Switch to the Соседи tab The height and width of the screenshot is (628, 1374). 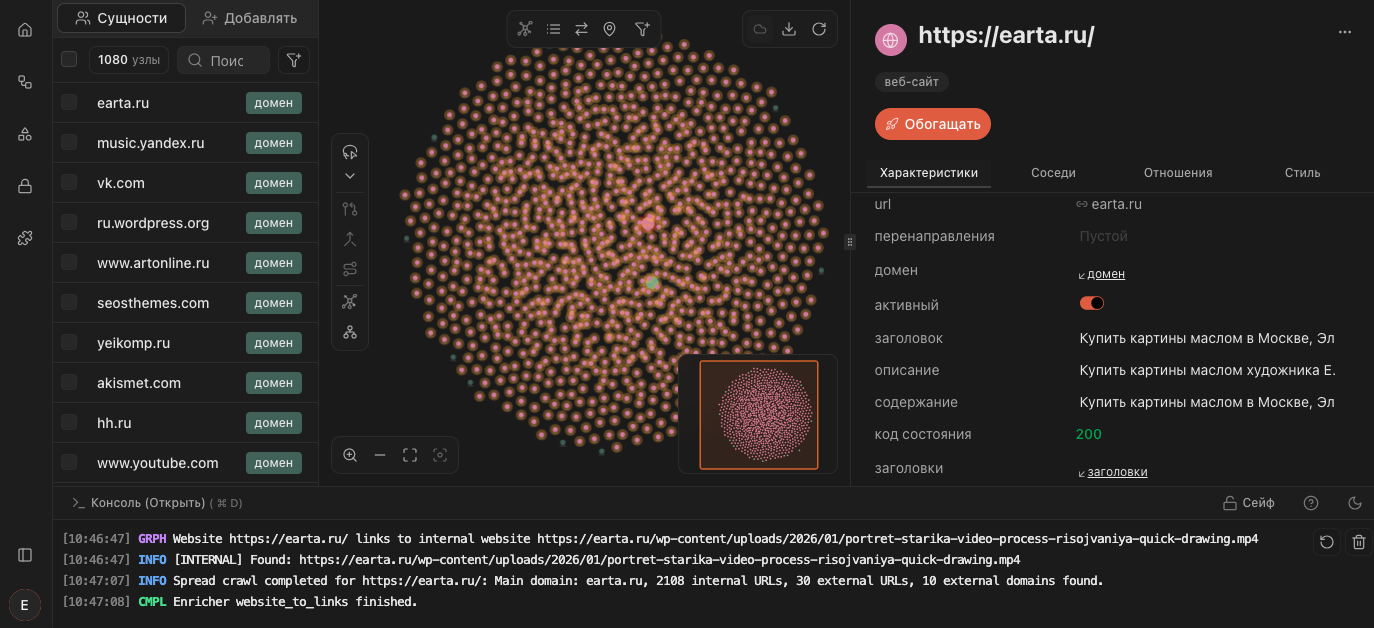coord(1053,173)
